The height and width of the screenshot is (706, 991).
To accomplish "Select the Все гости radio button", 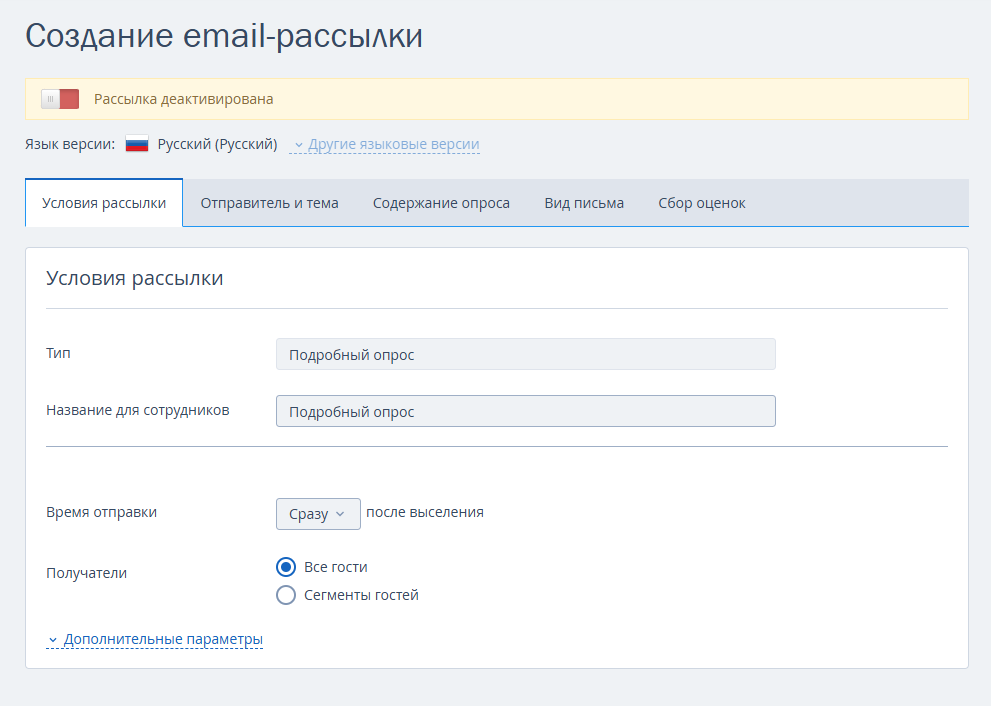I will pos(286,567).
